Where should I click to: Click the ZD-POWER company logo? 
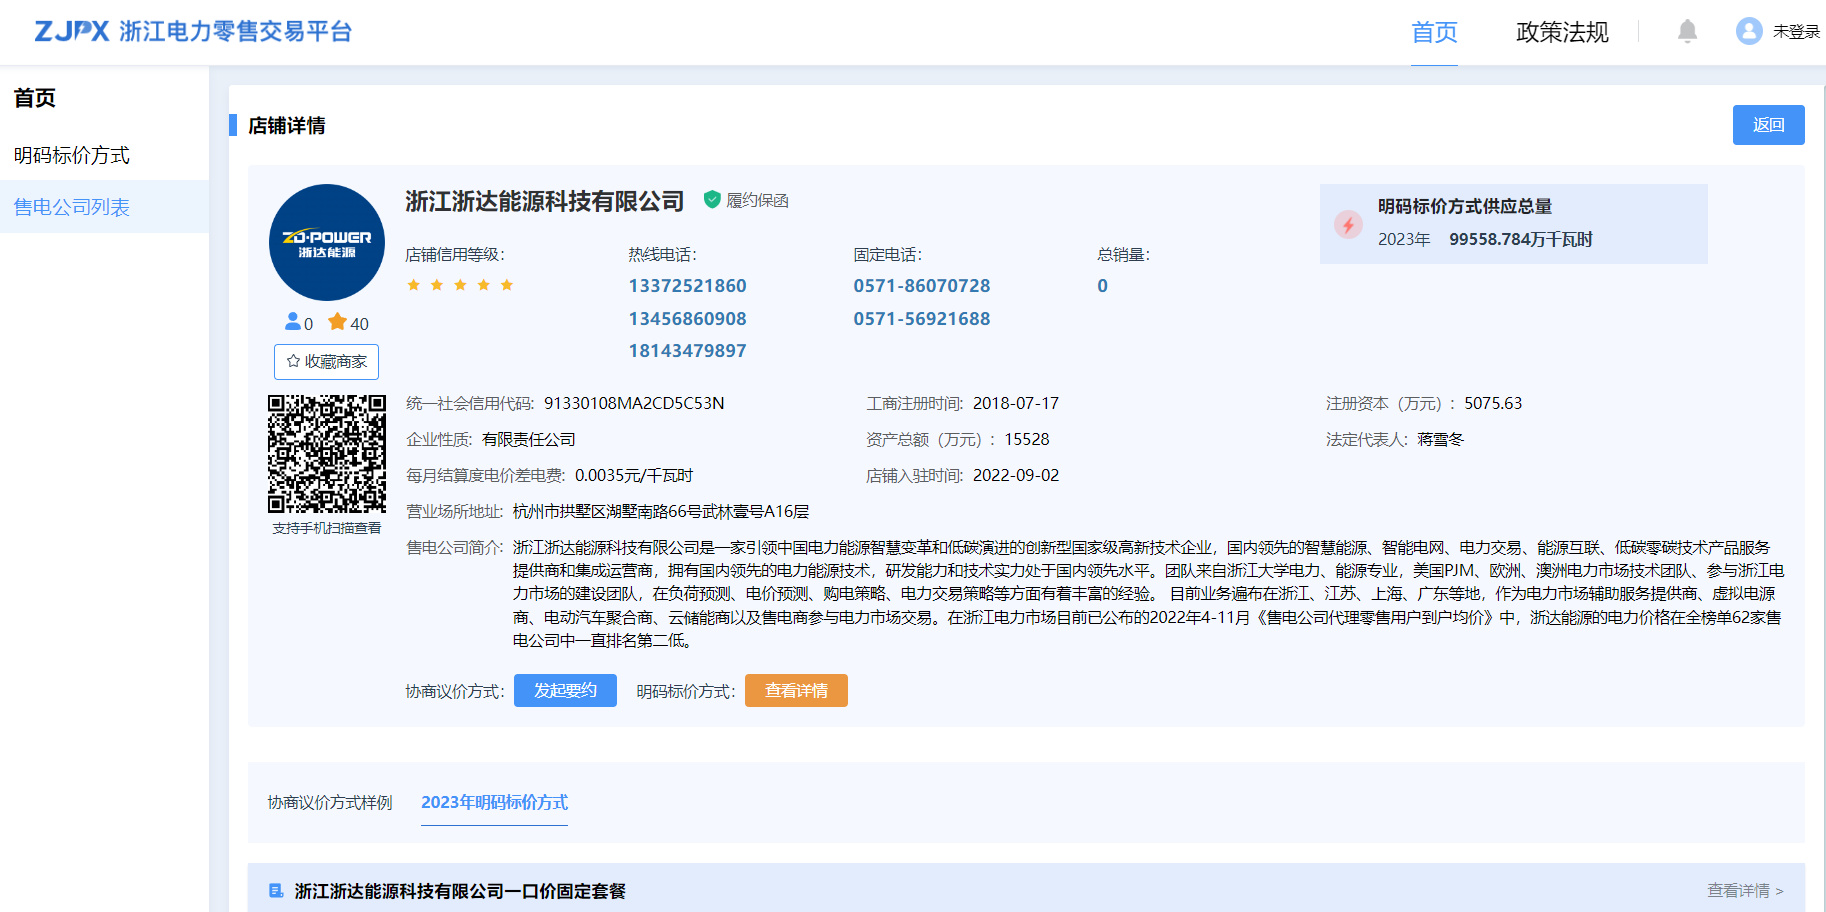[327, 243]
